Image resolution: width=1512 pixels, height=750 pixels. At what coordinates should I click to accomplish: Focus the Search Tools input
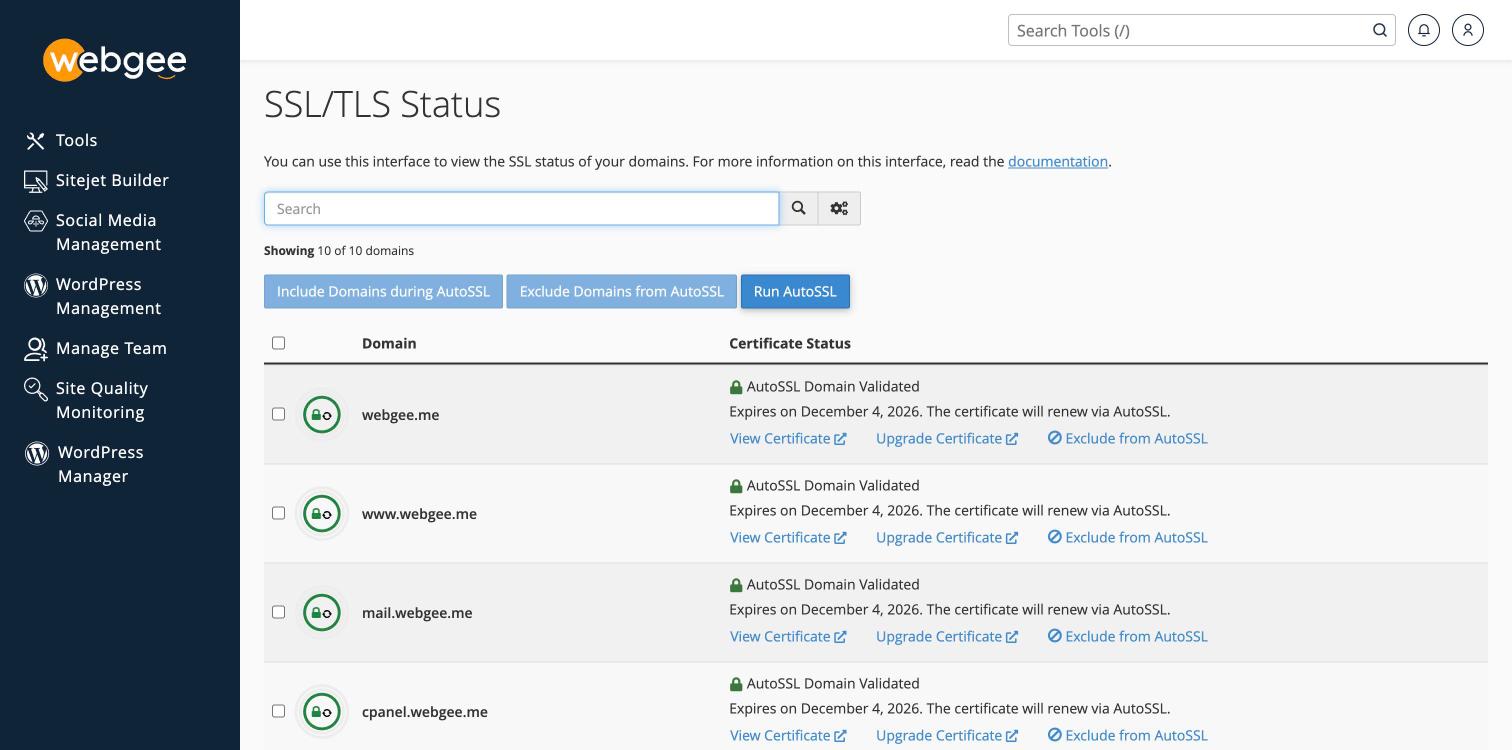click(x=1190, y=30)
